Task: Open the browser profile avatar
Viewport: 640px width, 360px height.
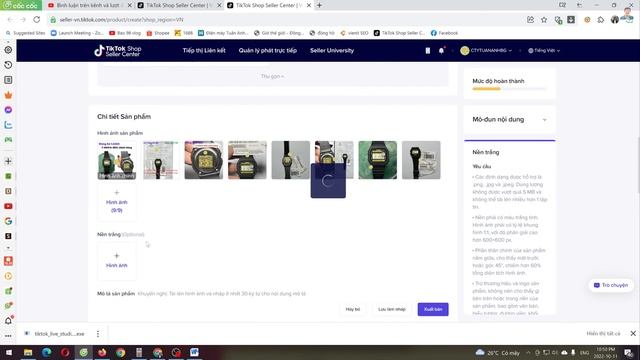Action: (x=615, y=20)
